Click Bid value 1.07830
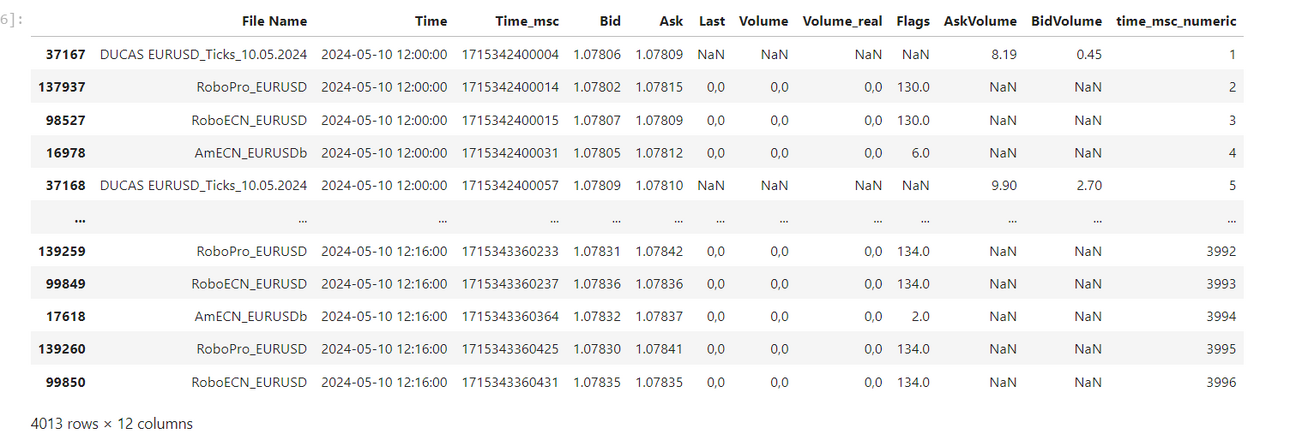Screen dimensions: 1290x440 [597, 349]
